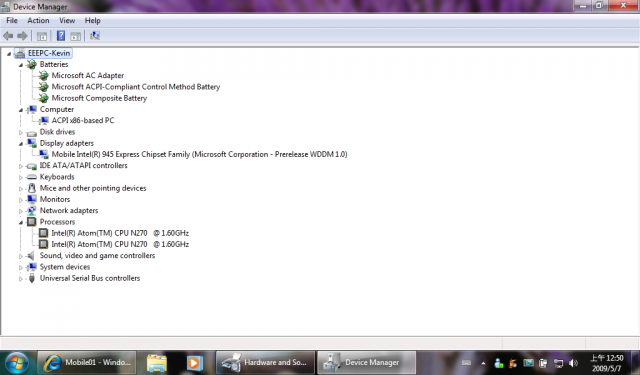
Task: Select Microsoft Composite Battery device
Action: coord(99,98)
